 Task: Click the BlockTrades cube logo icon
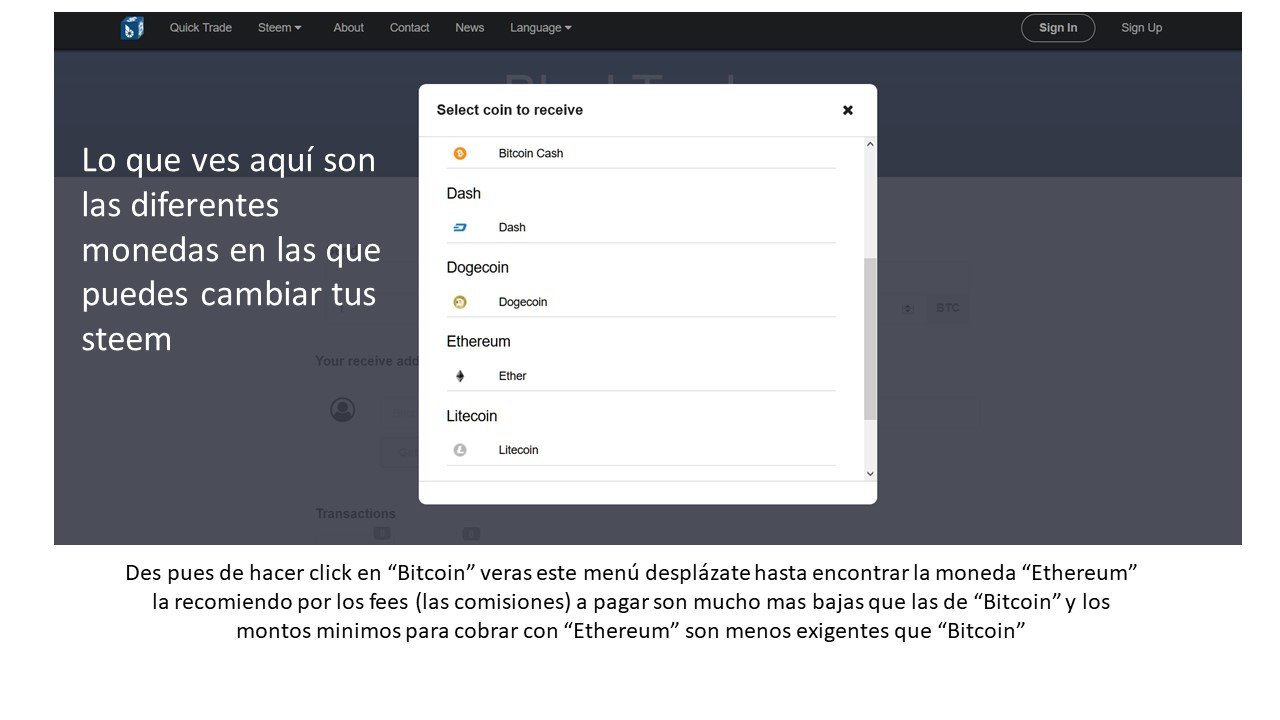point(132,28)
